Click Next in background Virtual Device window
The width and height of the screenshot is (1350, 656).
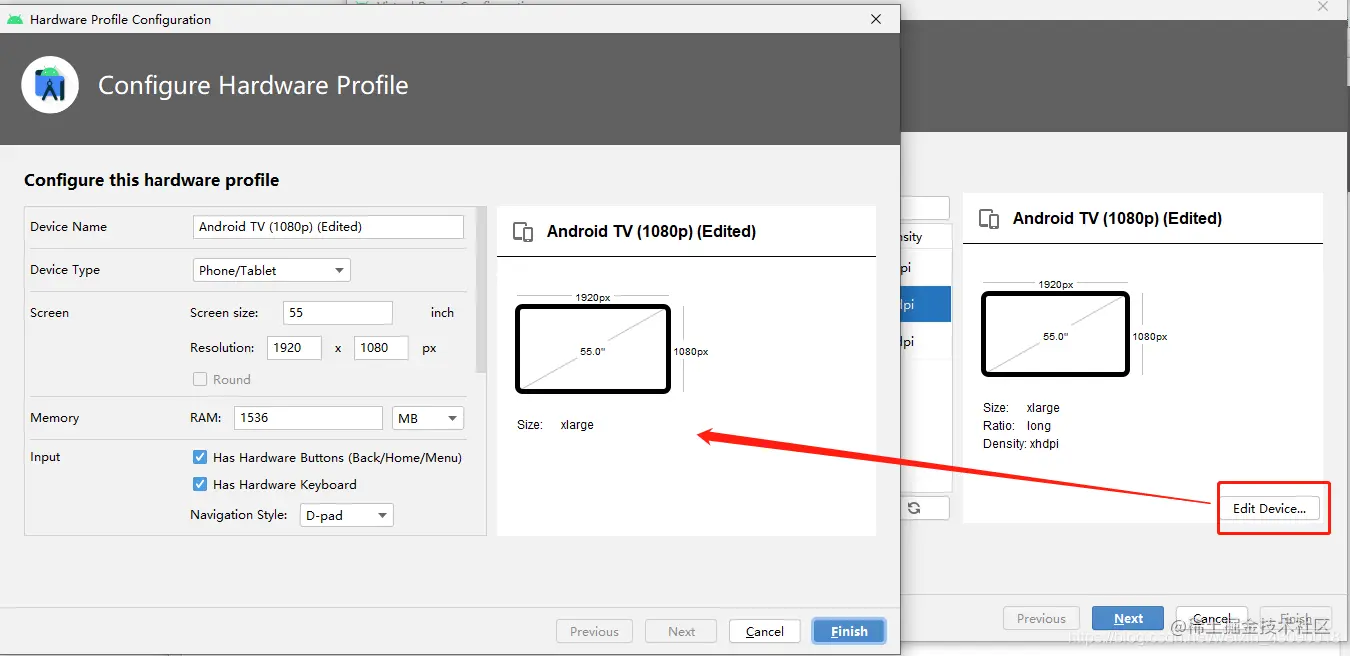1128,618
